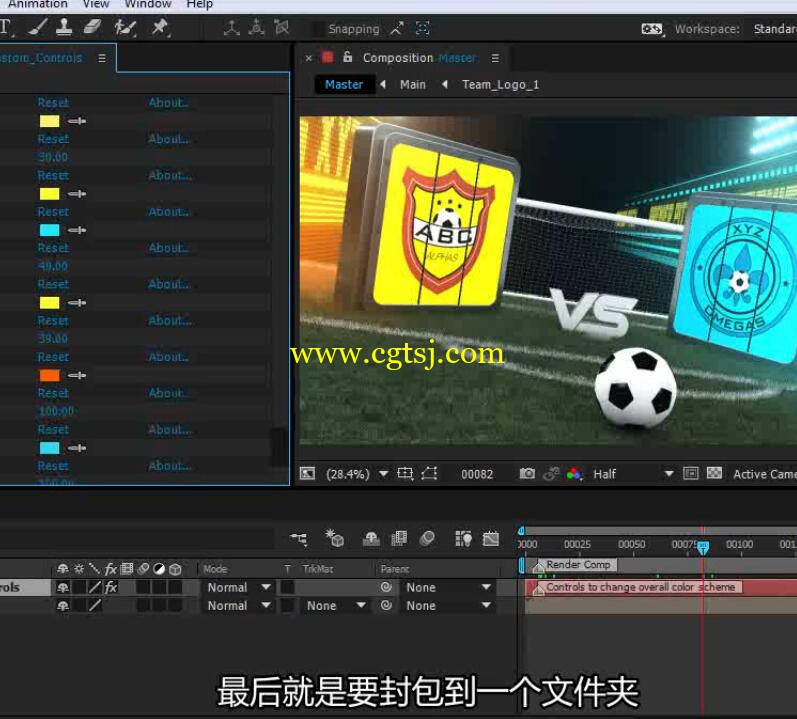
Task: Open the Workspace Standard dropdown
Action: pyautogui.click(x=774, y=29)
